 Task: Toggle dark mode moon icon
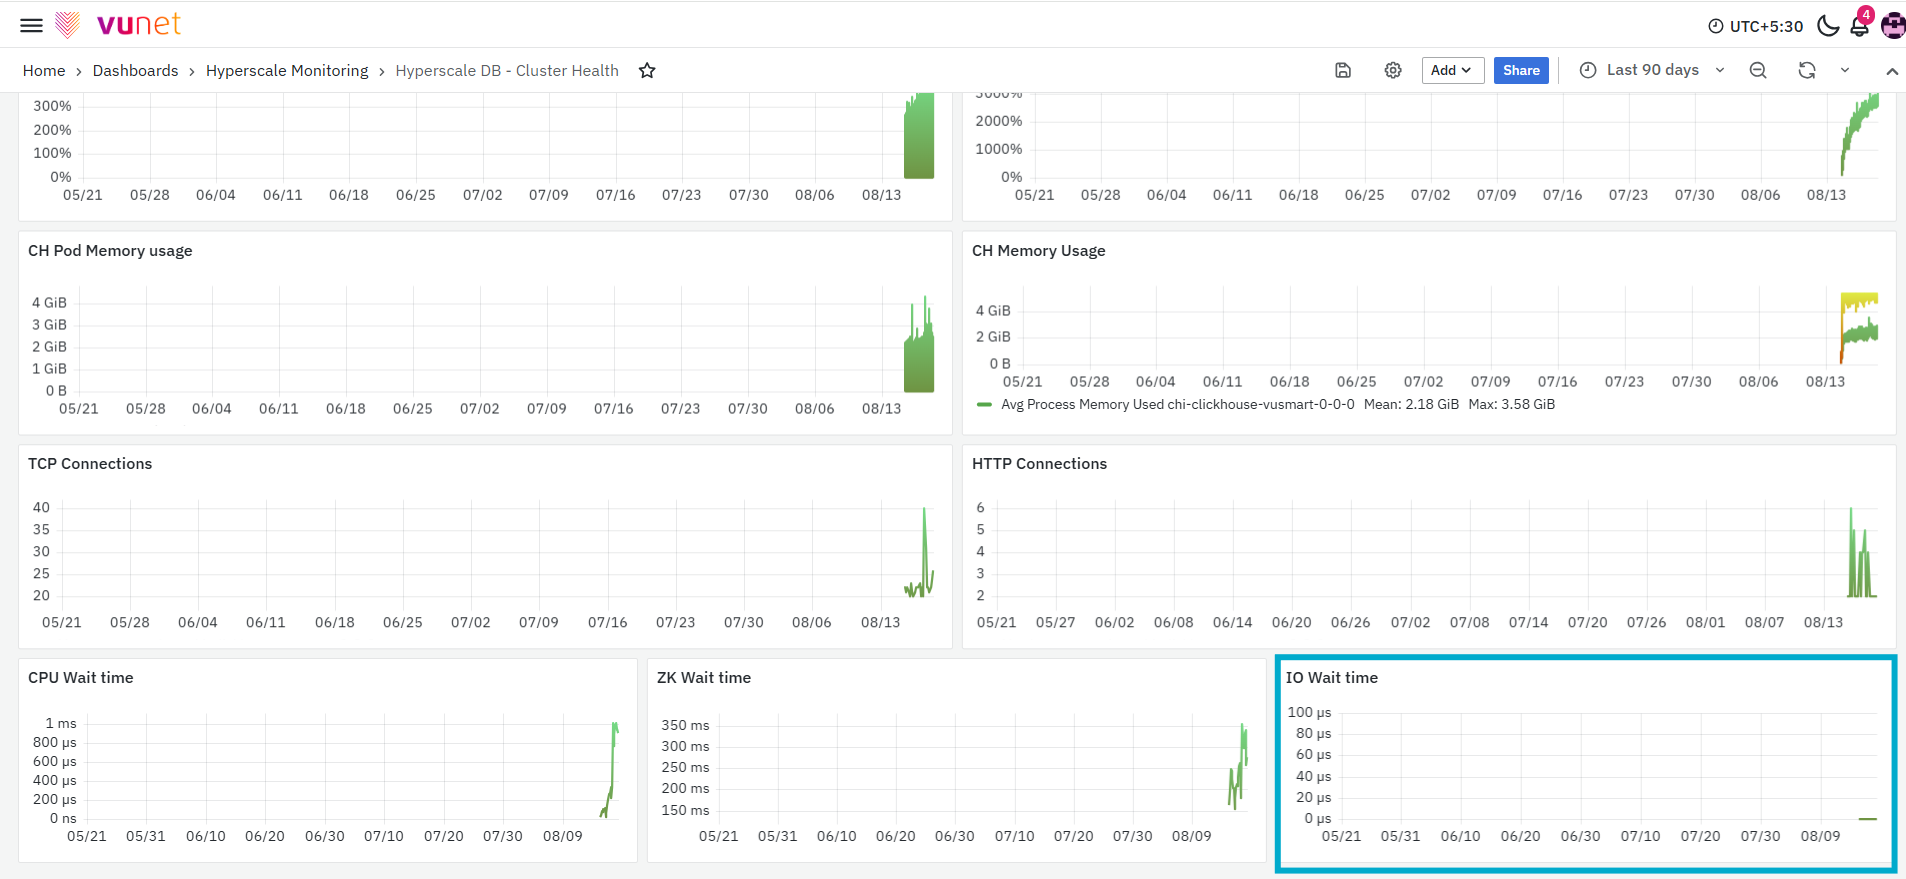1828,26
